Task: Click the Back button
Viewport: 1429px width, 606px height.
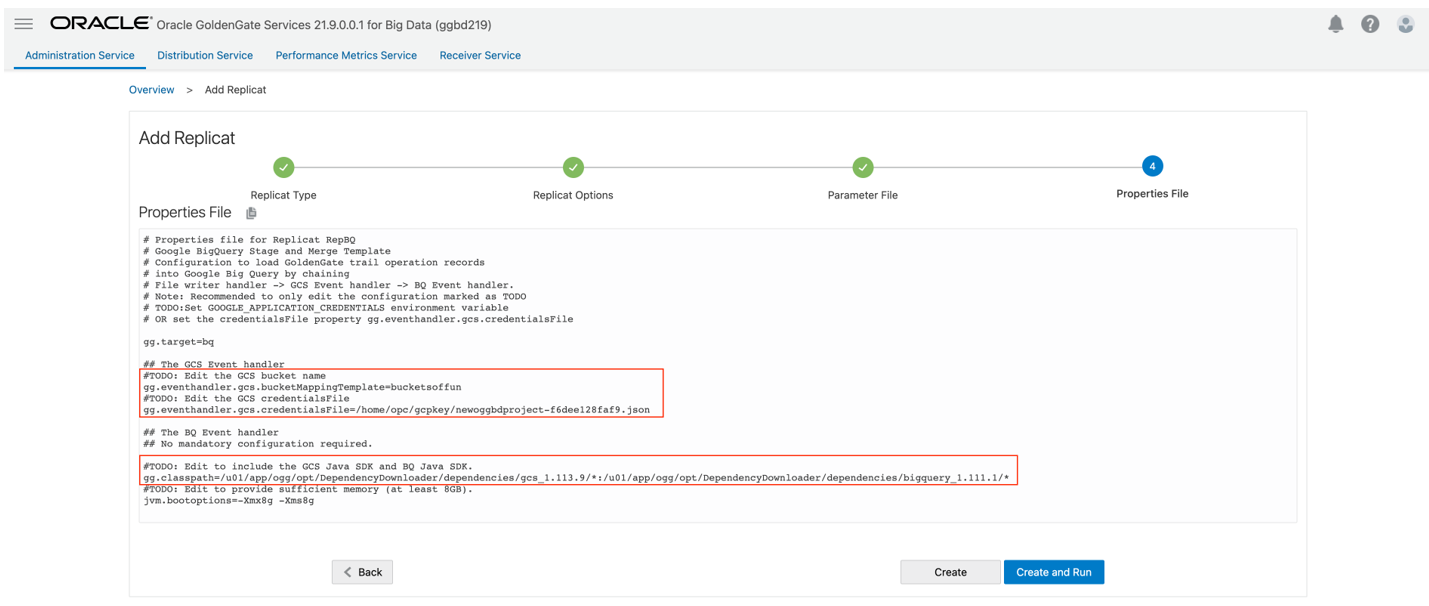Action: pos(362,572)
